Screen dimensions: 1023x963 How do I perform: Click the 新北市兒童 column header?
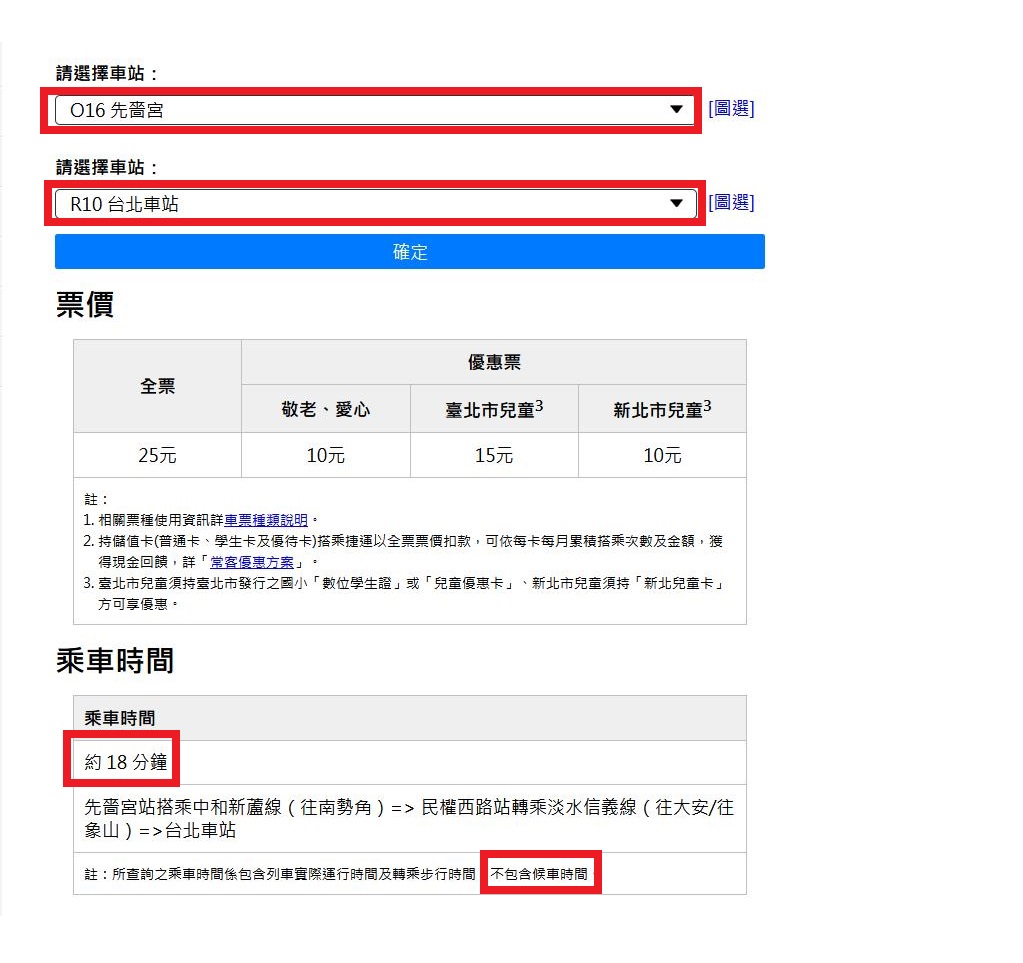click(x=662, y=409)
